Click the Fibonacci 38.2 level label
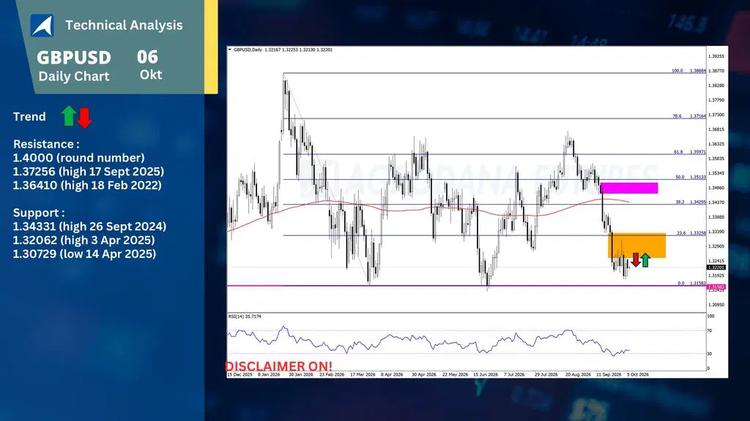This screenshot has height=421, width=750. pyautogui.click(x=680, y=202)
